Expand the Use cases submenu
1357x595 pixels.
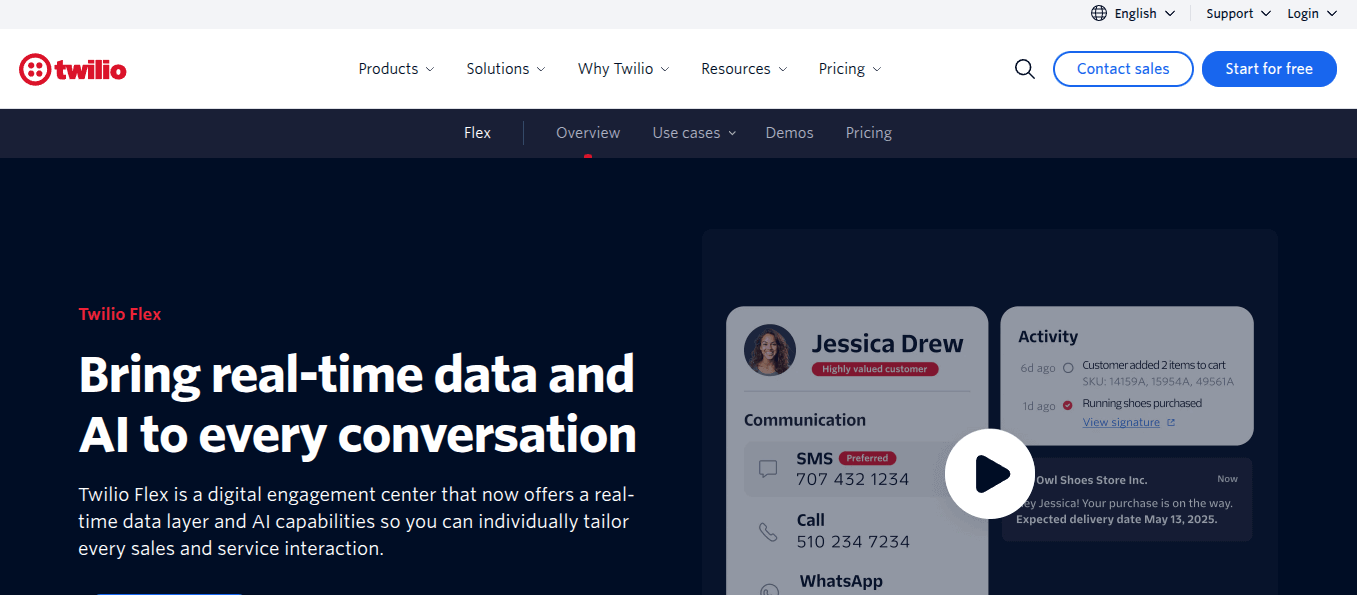tap(694, 133)
